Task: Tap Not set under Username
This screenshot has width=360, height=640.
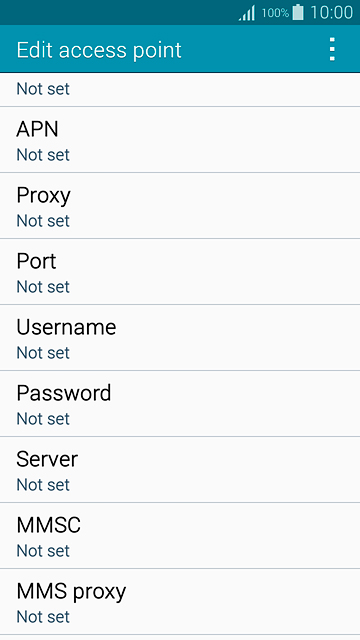Action: 43,353
